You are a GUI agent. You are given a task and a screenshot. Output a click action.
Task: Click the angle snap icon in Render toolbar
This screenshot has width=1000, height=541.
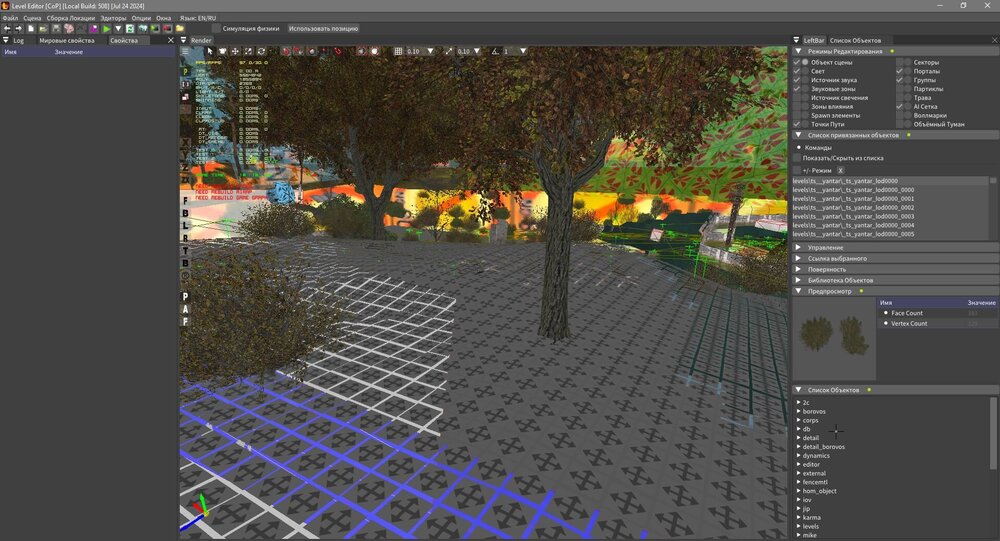(495, 51)
